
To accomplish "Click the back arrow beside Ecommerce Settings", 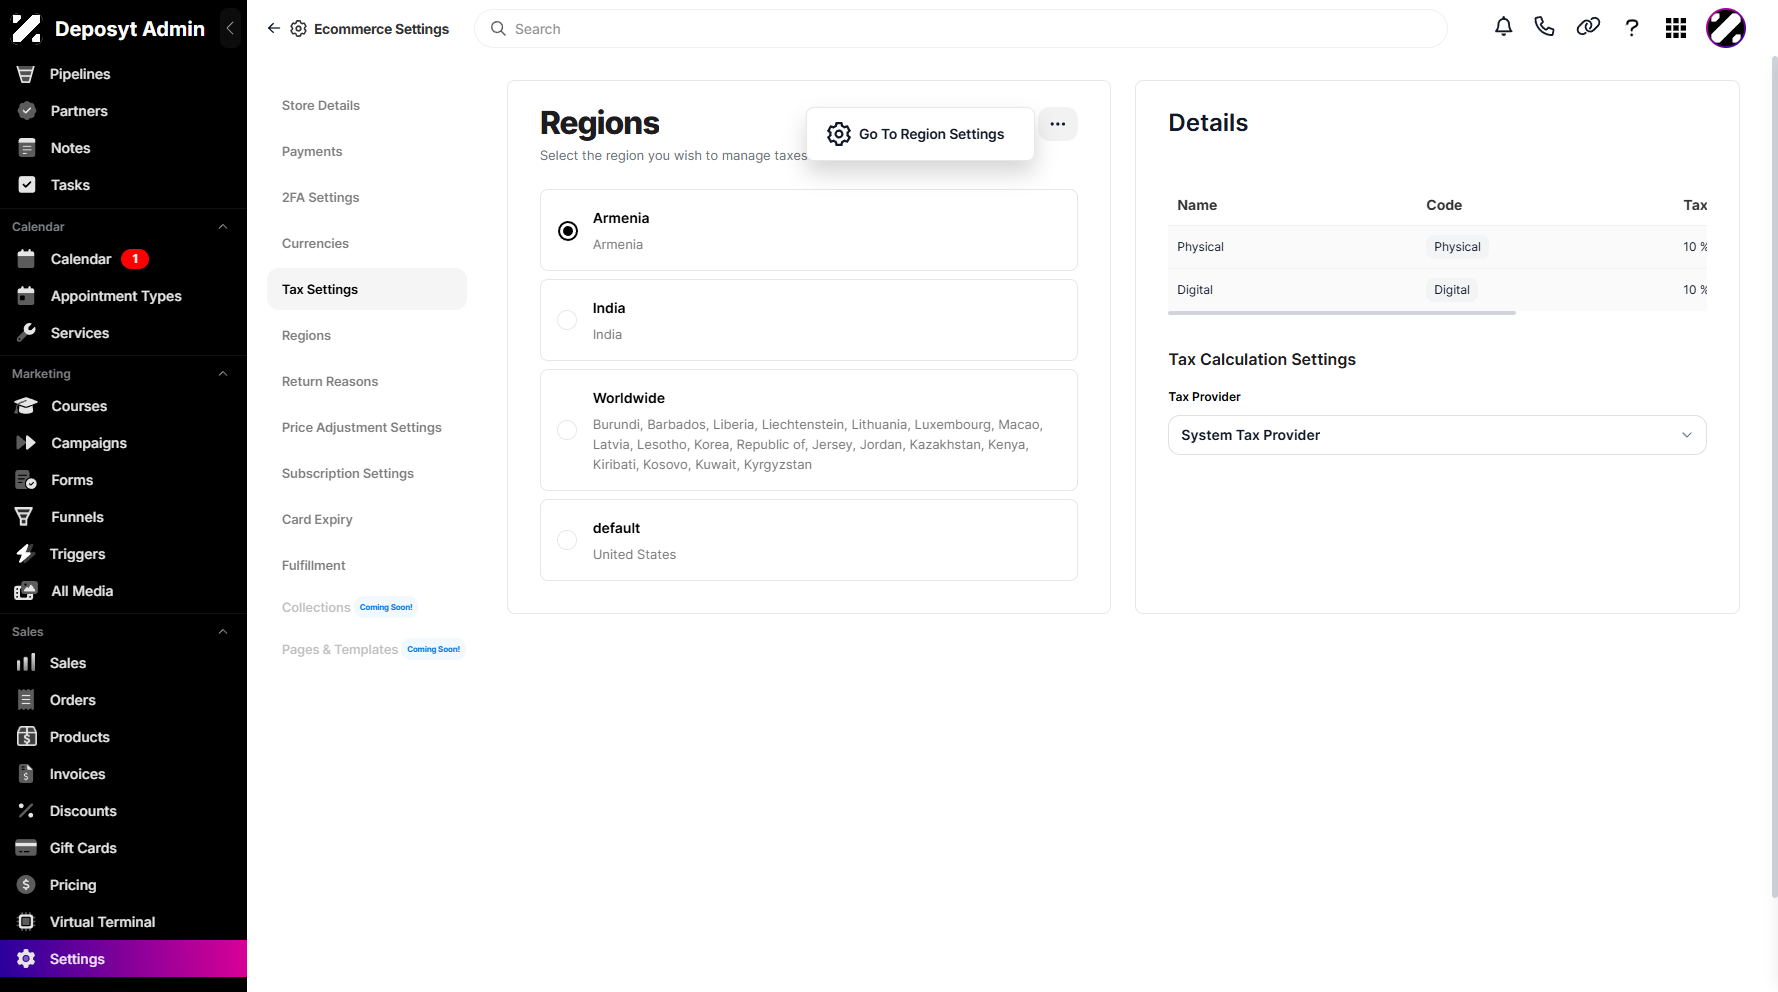I will (273, 28).
